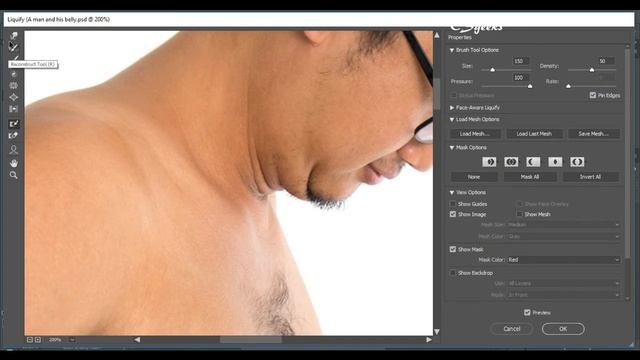Open the backdrop Use dropdown
This screenshot has width=640, height=360.
pos(564,283)
